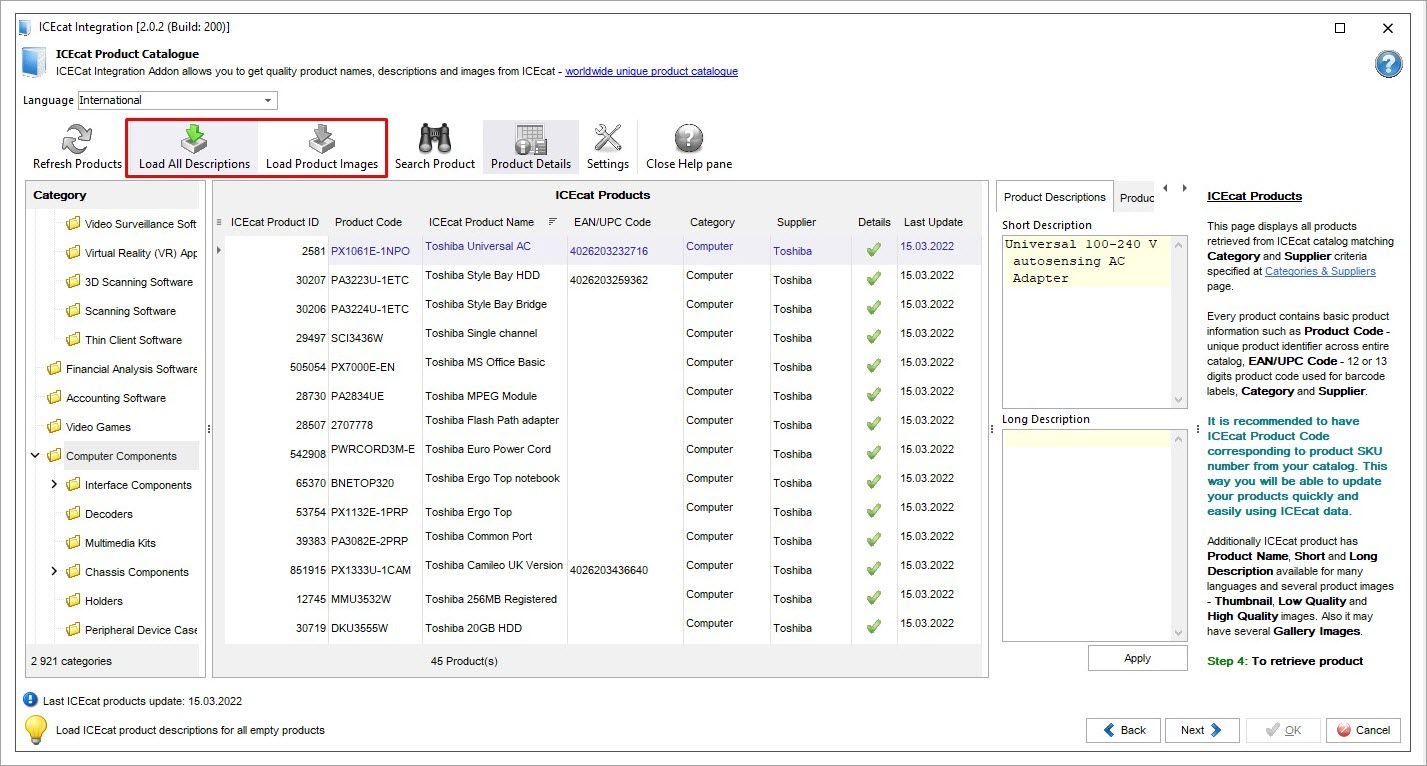Select Peripheral Device Cases category
The width and height of the screenshot is (1427, 766).
point(141,630)
